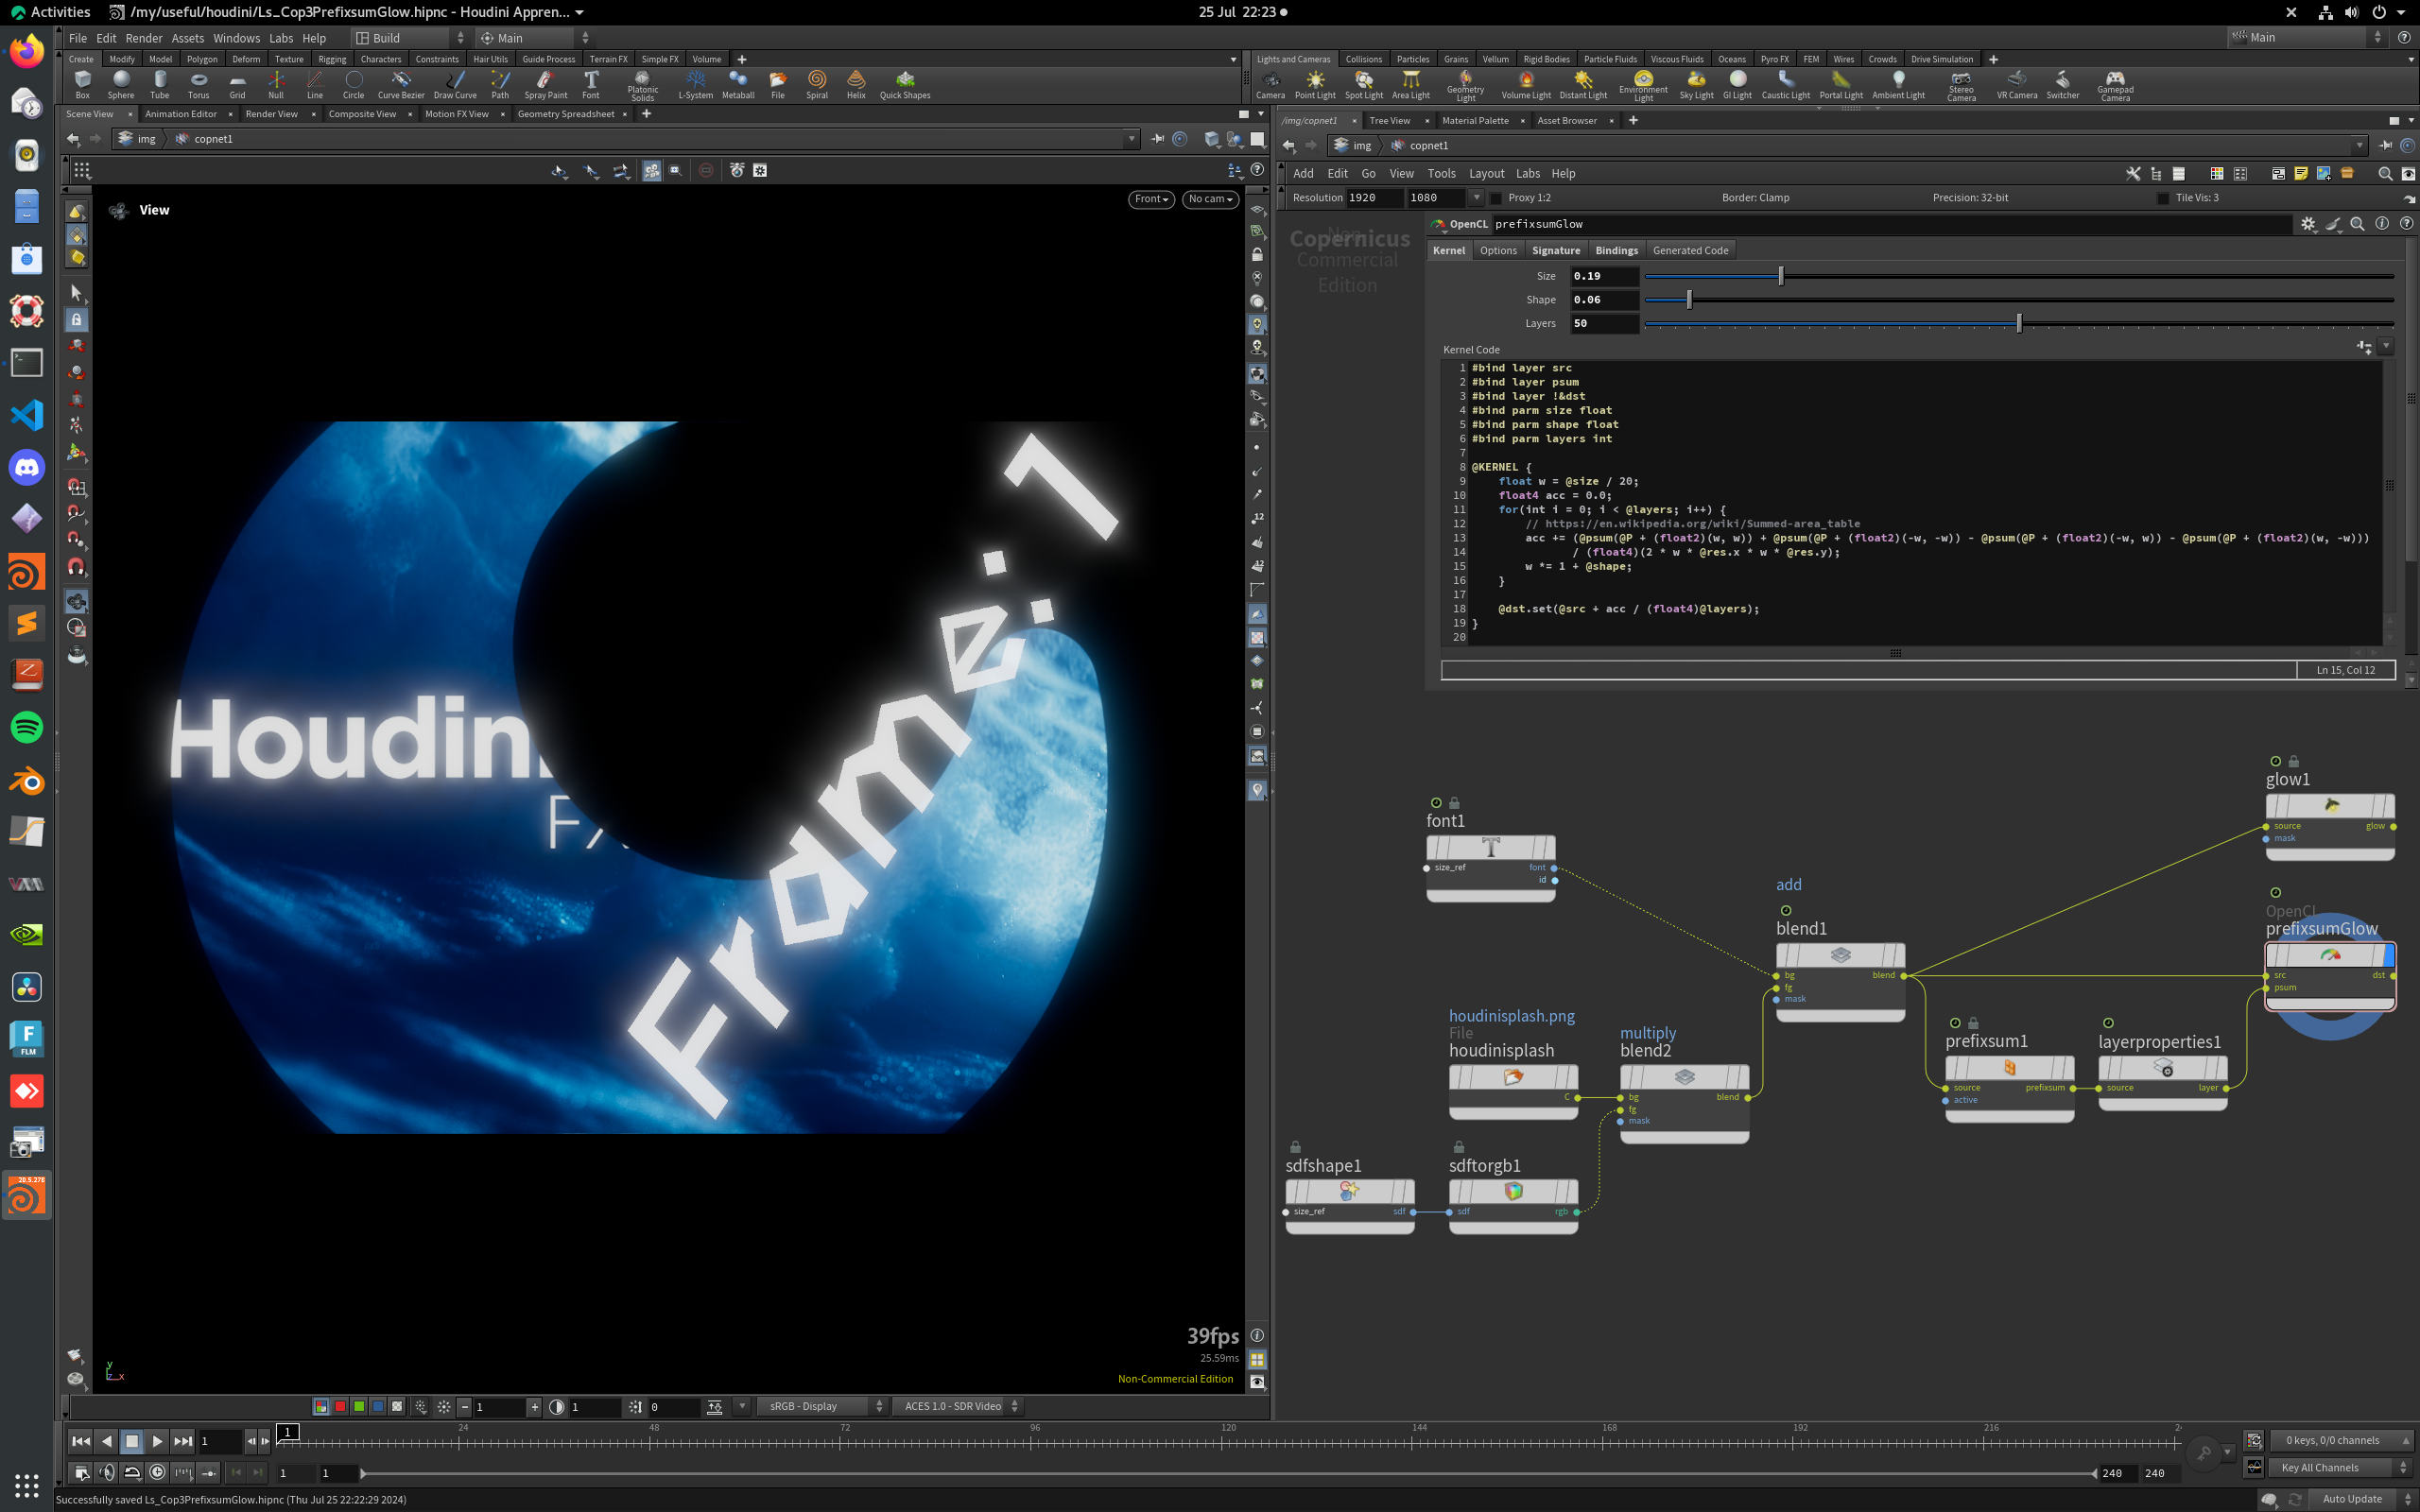Jump to first frame in playbar
Screen dimensions: 2420x1512
[81, 1441]
